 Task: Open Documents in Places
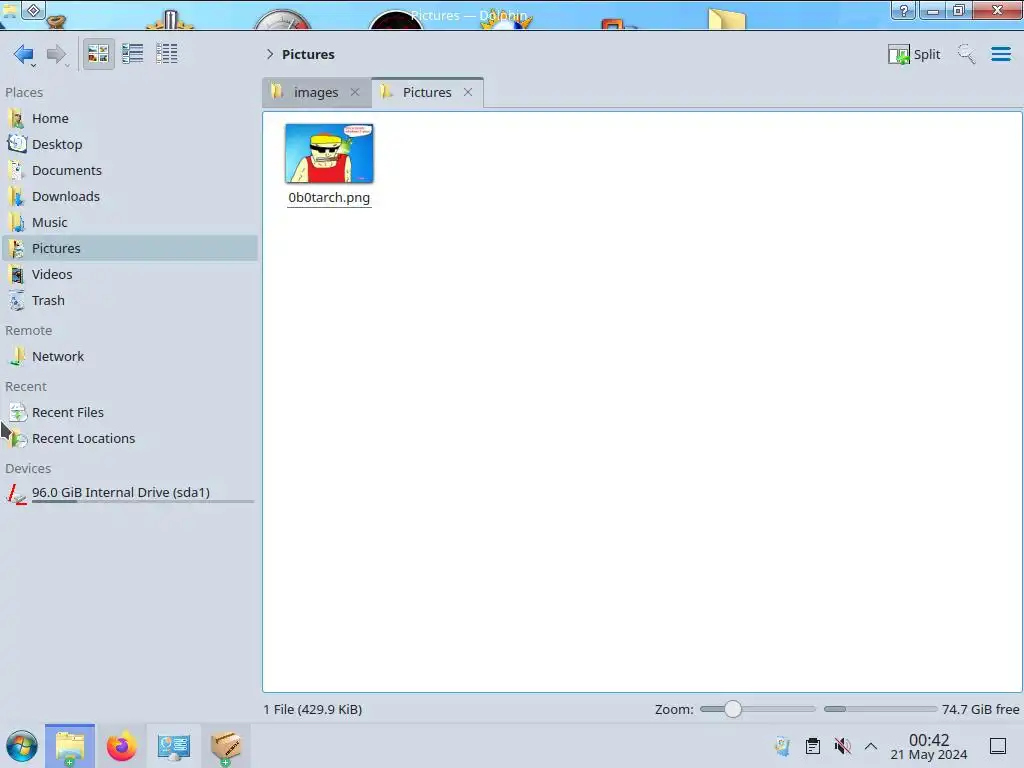(131, 170)
